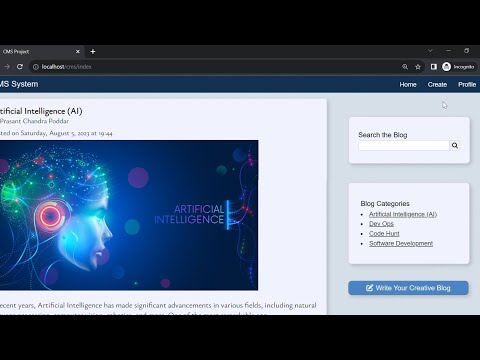The height and width of the screenshot is (360, 480).
Task: Focus the Search the Blog text field
Action: [x=404, y=145]
